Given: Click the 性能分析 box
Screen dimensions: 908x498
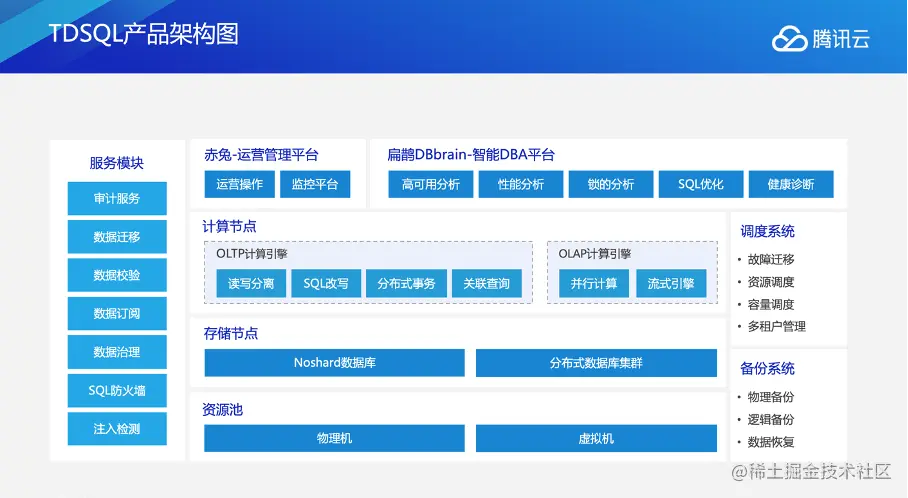Looking at the screenshot, I should (521, 184).
